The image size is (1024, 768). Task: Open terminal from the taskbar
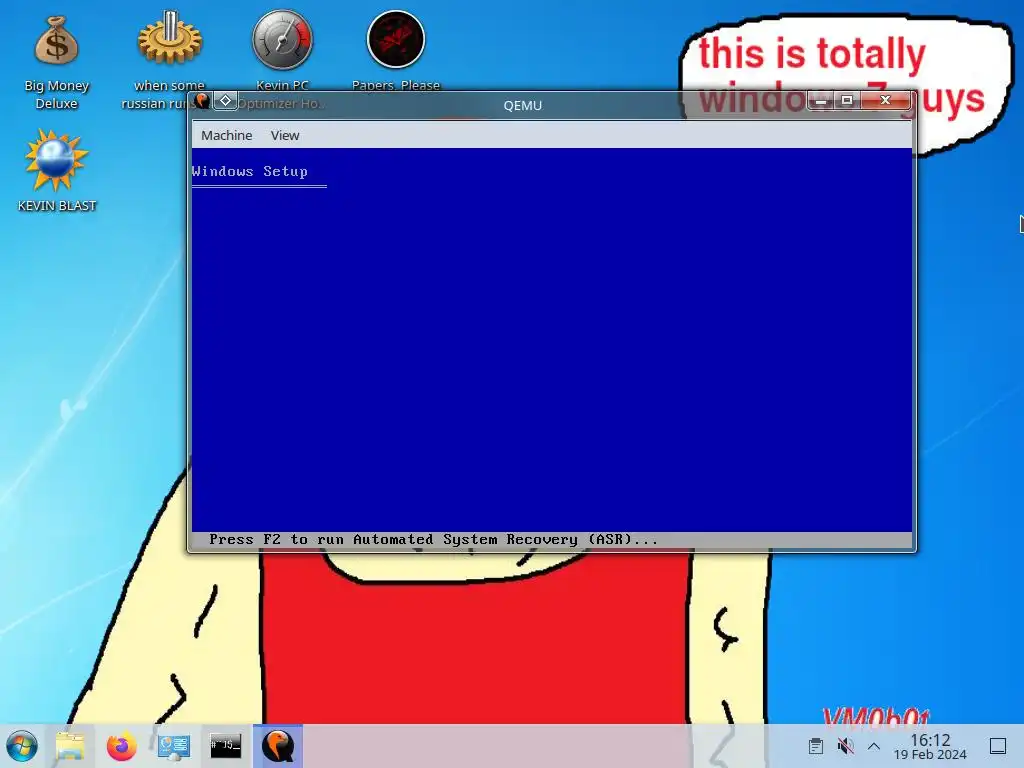click(x=225, y=746)
